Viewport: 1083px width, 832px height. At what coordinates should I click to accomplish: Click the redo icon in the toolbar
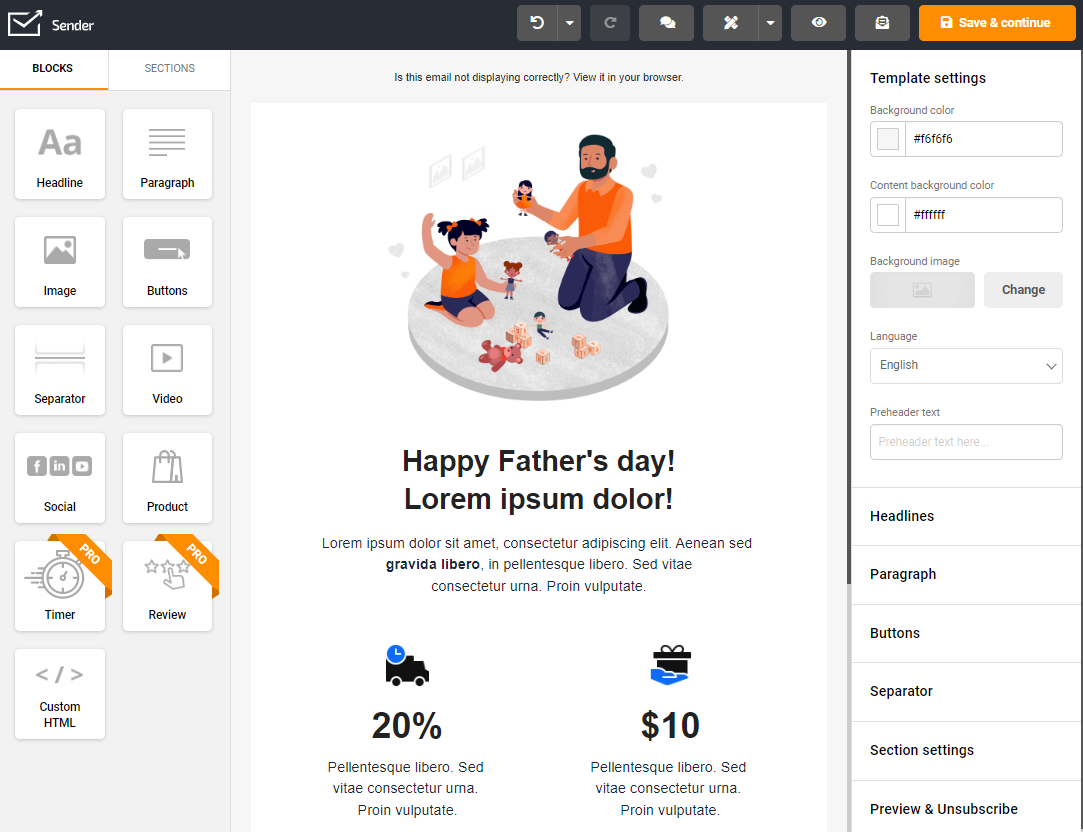click(609, 22)
